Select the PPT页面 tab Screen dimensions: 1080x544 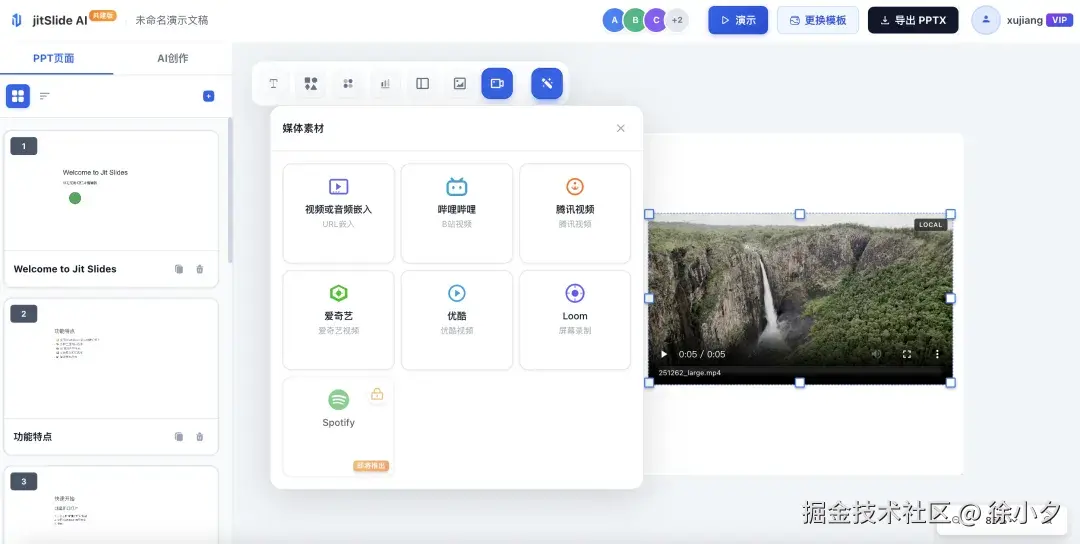(54, 58)
